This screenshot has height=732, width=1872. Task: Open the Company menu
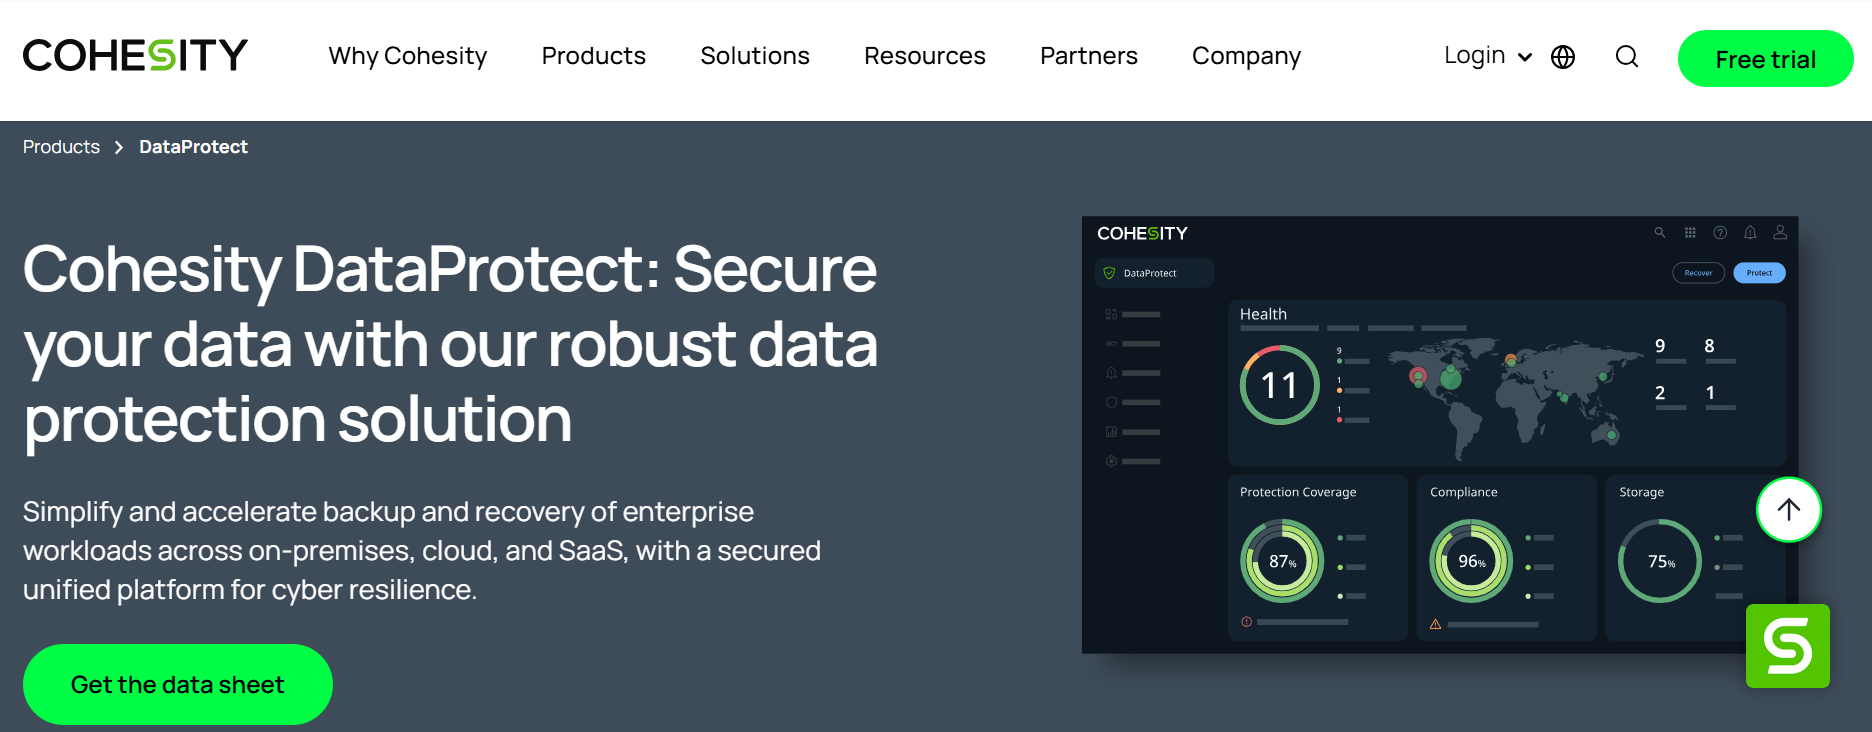coord(1245,56)
